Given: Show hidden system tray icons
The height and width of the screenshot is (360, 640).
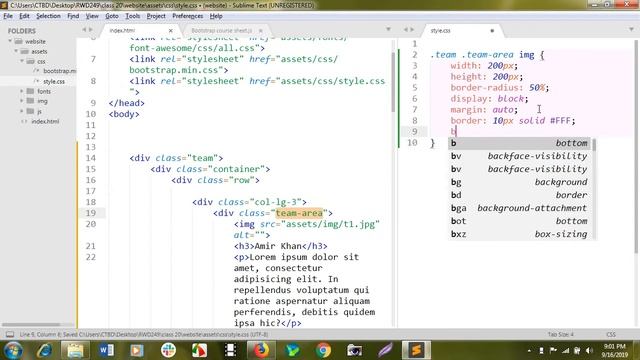Looking at the screenshot, I should coord(529,351).
